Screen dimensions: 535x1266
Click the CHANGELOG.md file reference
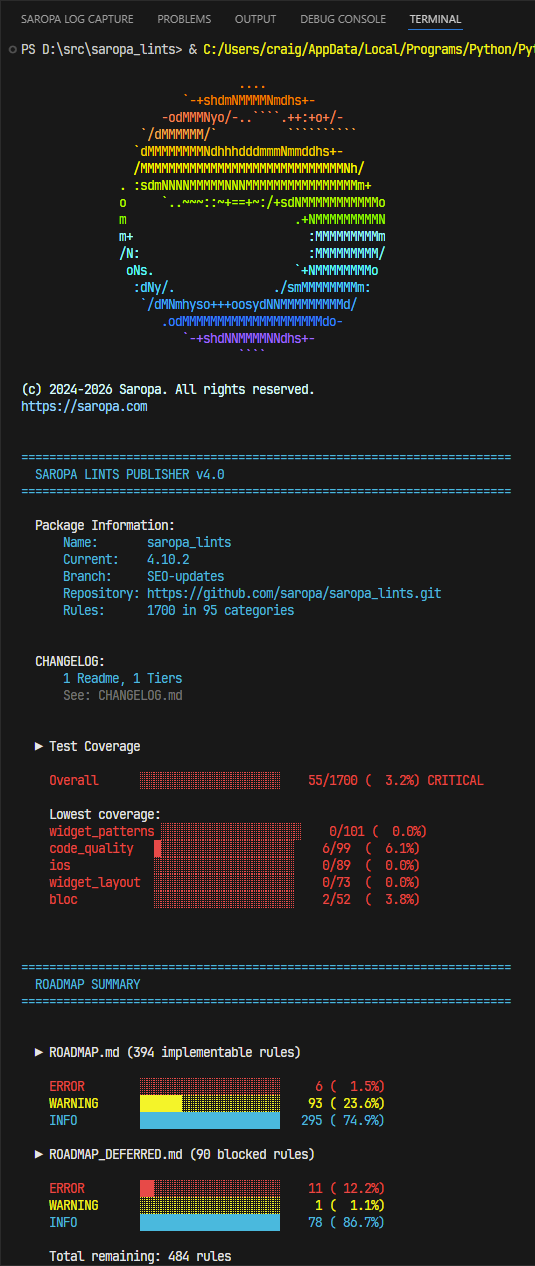tap(140, 695)
